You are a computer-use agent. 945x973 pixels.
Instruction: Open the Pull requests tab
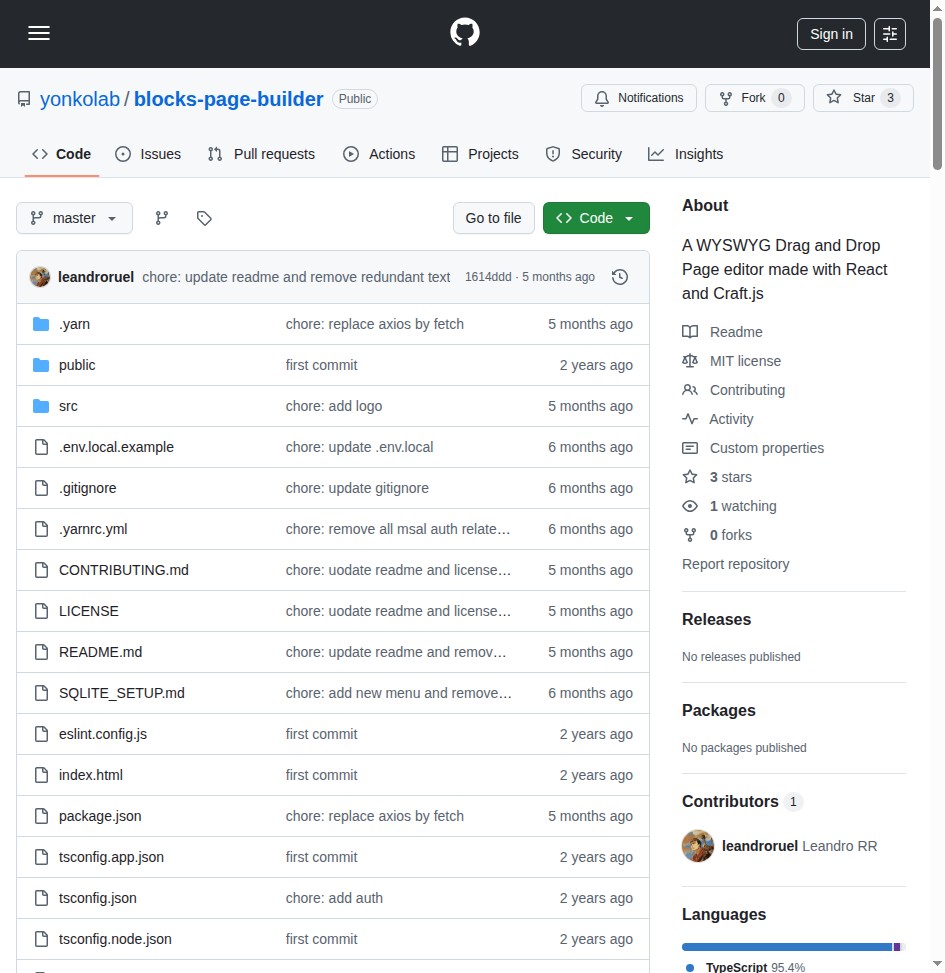261,154
